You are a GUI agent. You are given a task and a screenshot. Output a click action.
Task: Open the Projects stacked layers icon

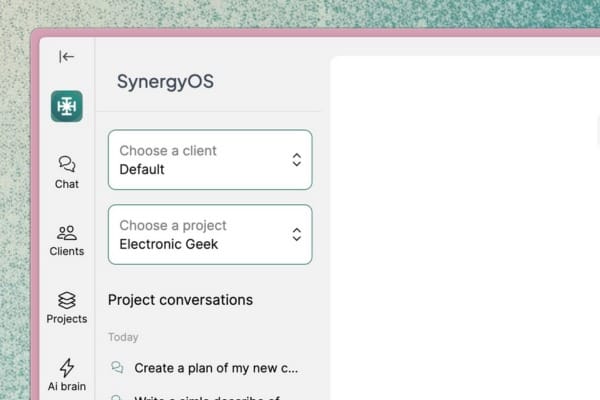67,300
